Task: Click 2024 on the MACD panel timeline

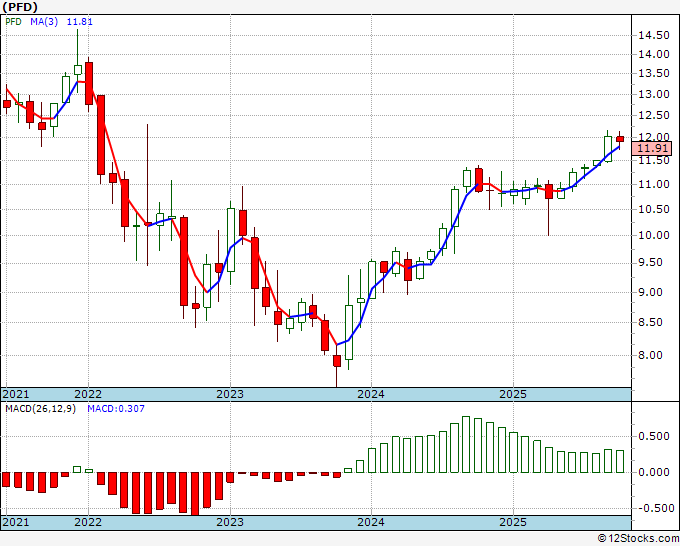Action: pos(371,522)
